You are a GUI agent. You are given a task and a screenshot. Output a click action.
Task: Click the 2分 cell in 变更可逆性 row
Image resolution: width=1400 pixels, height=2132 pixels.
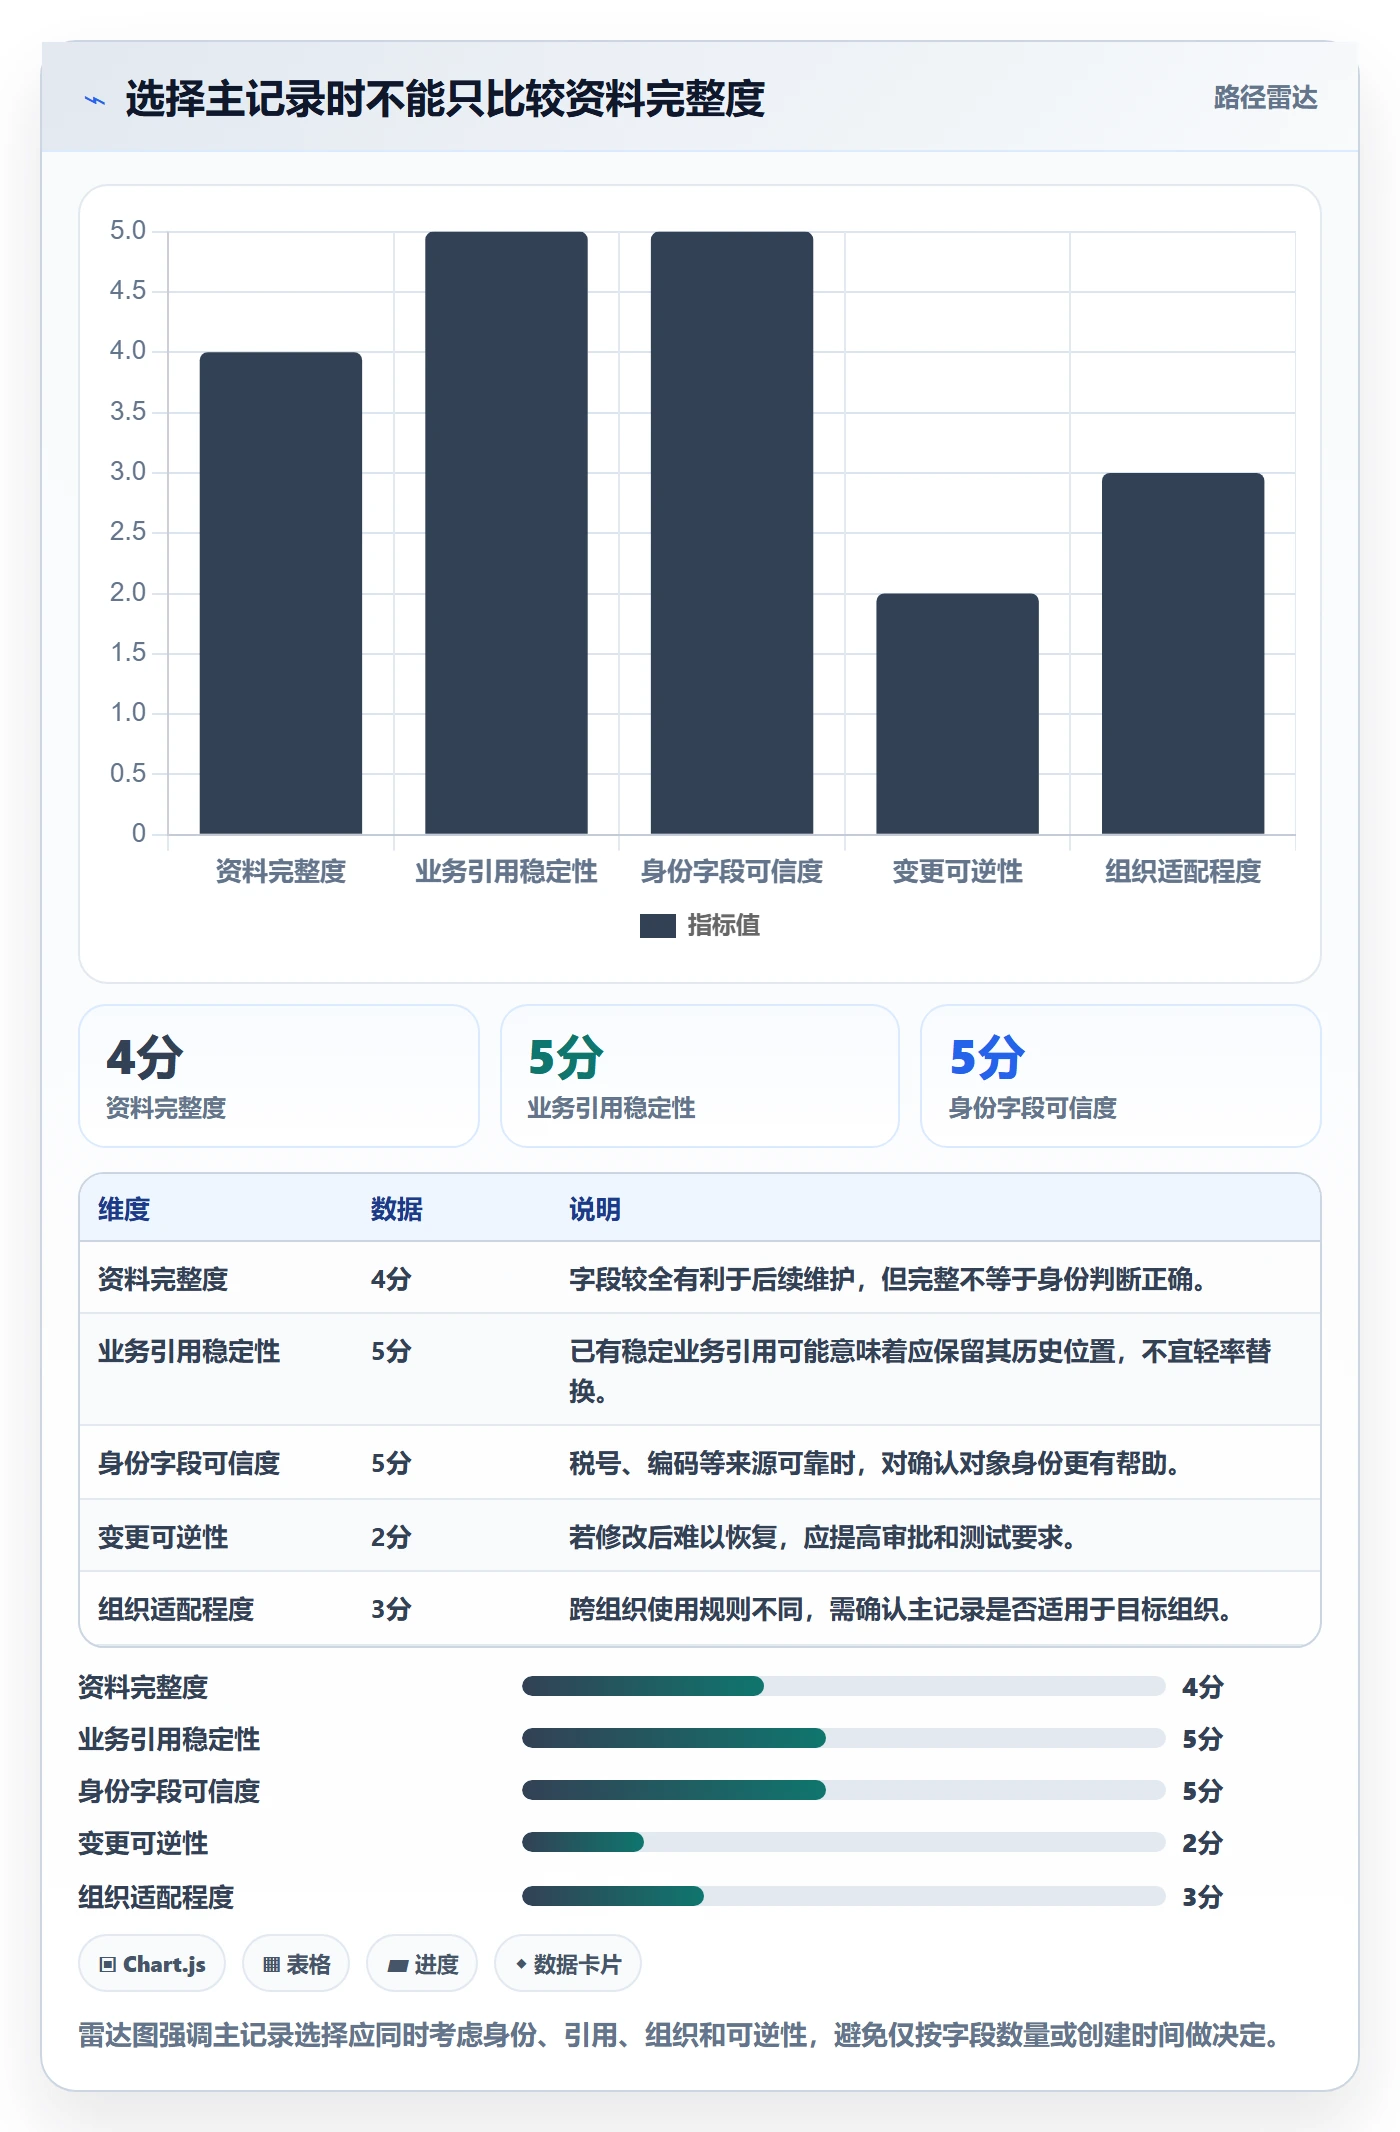391,1537
